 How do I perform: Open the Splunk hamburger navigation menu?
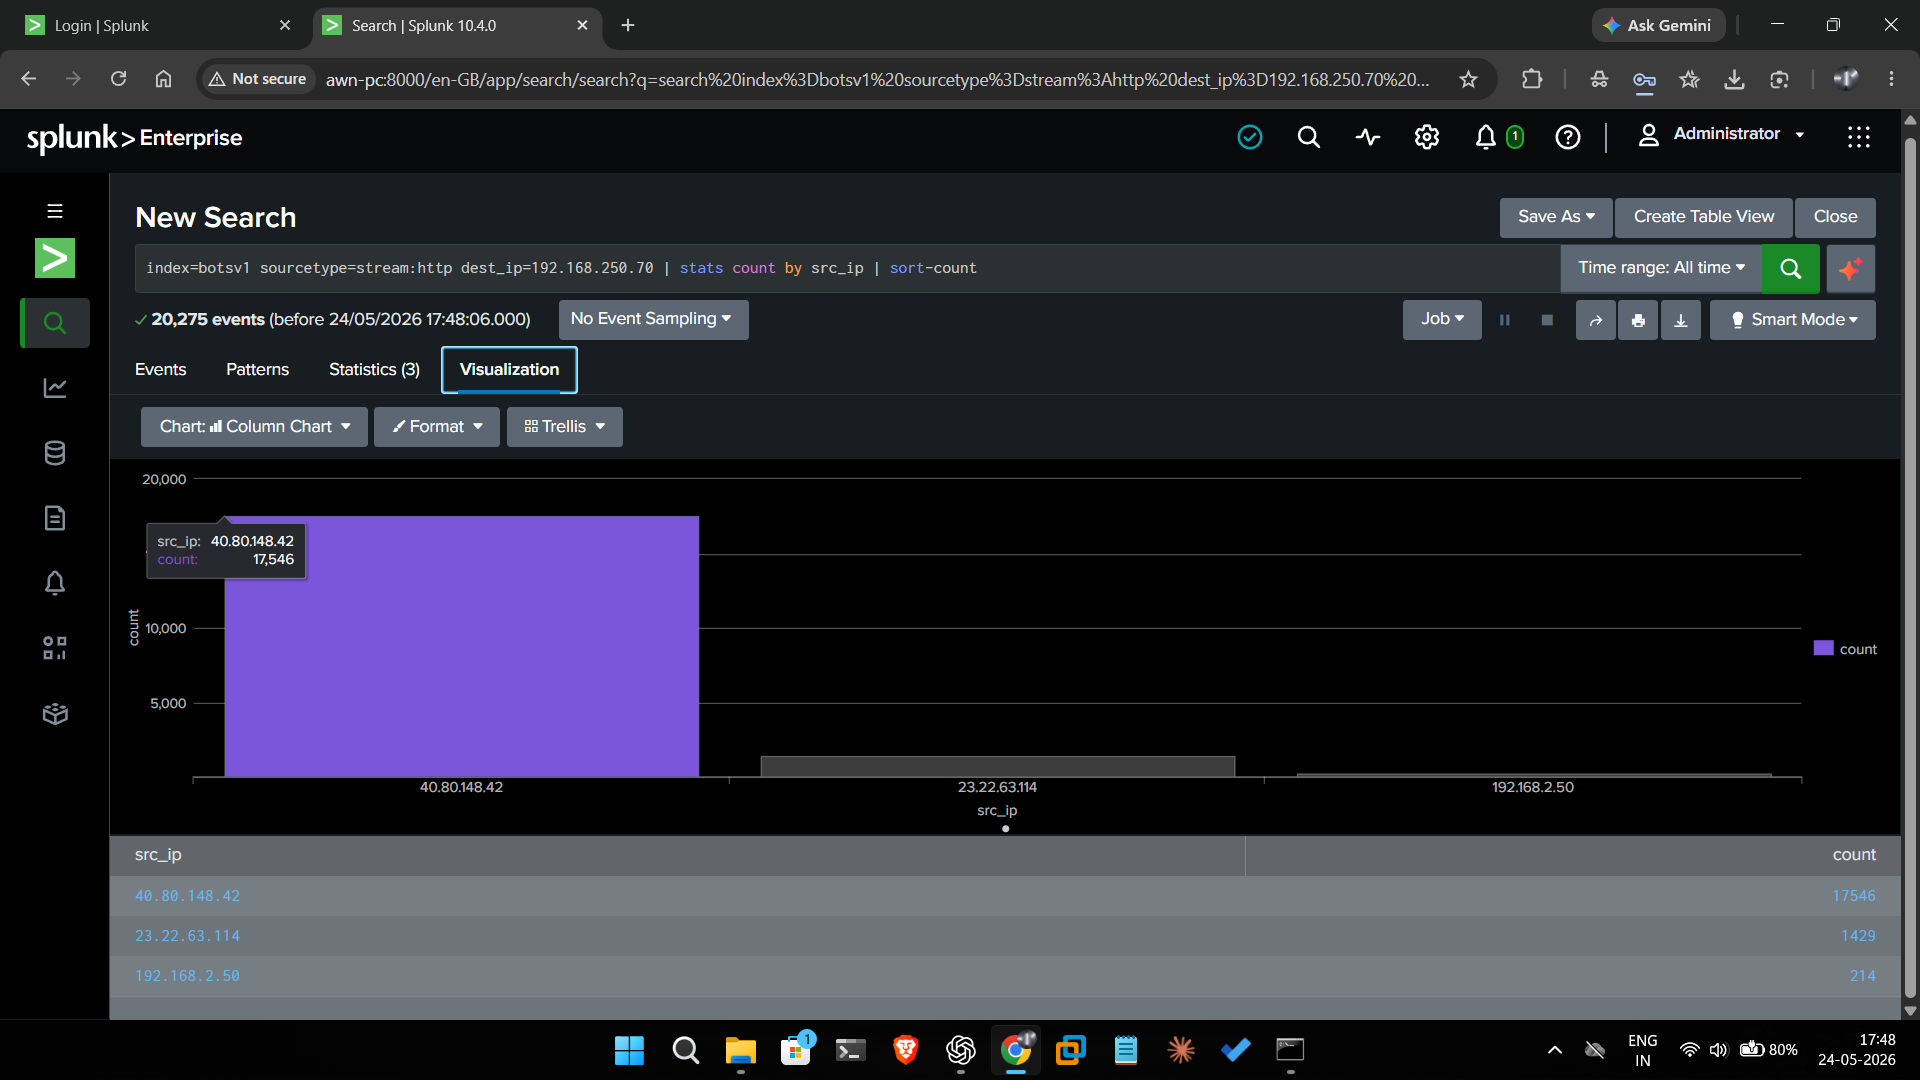coord(55,211)
